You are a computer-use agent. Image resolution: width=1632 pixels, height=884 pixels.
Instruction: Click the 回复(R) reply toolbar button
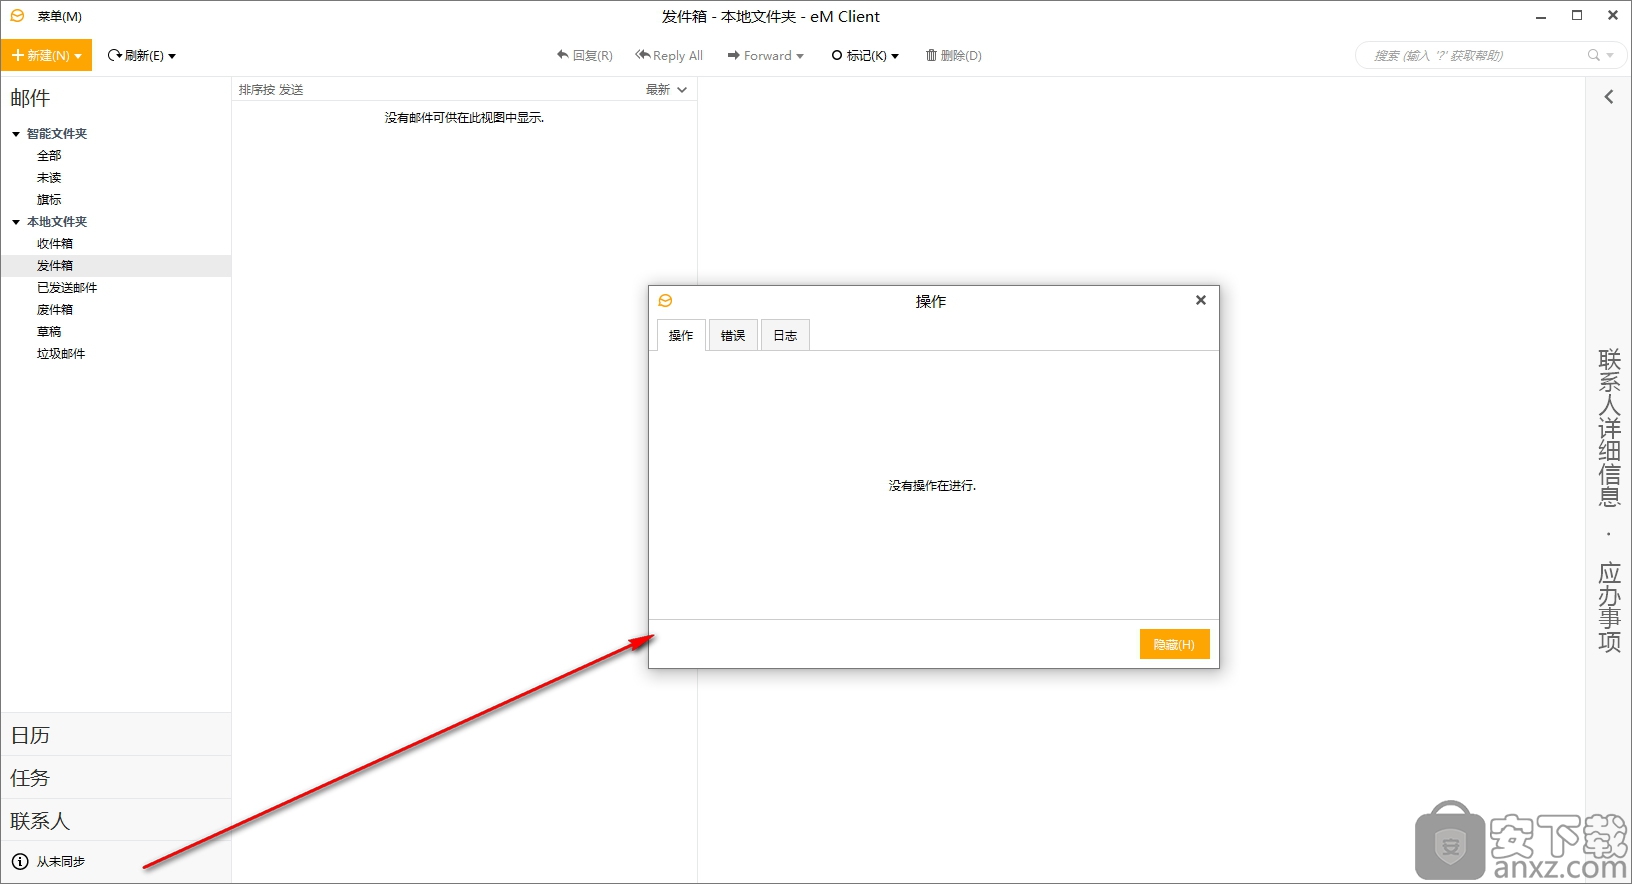[584, 55]
